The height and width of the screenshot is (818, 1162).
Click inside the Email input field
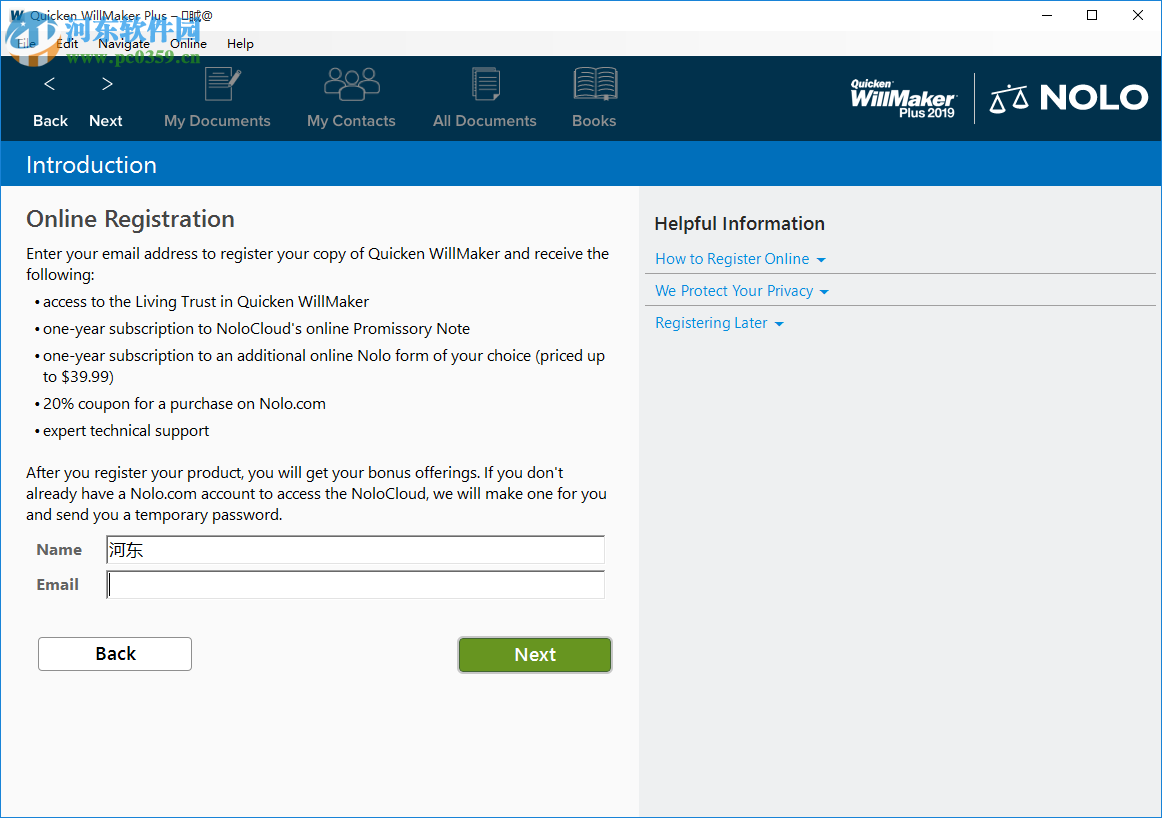pyautogui.click(x=355, y=584)
